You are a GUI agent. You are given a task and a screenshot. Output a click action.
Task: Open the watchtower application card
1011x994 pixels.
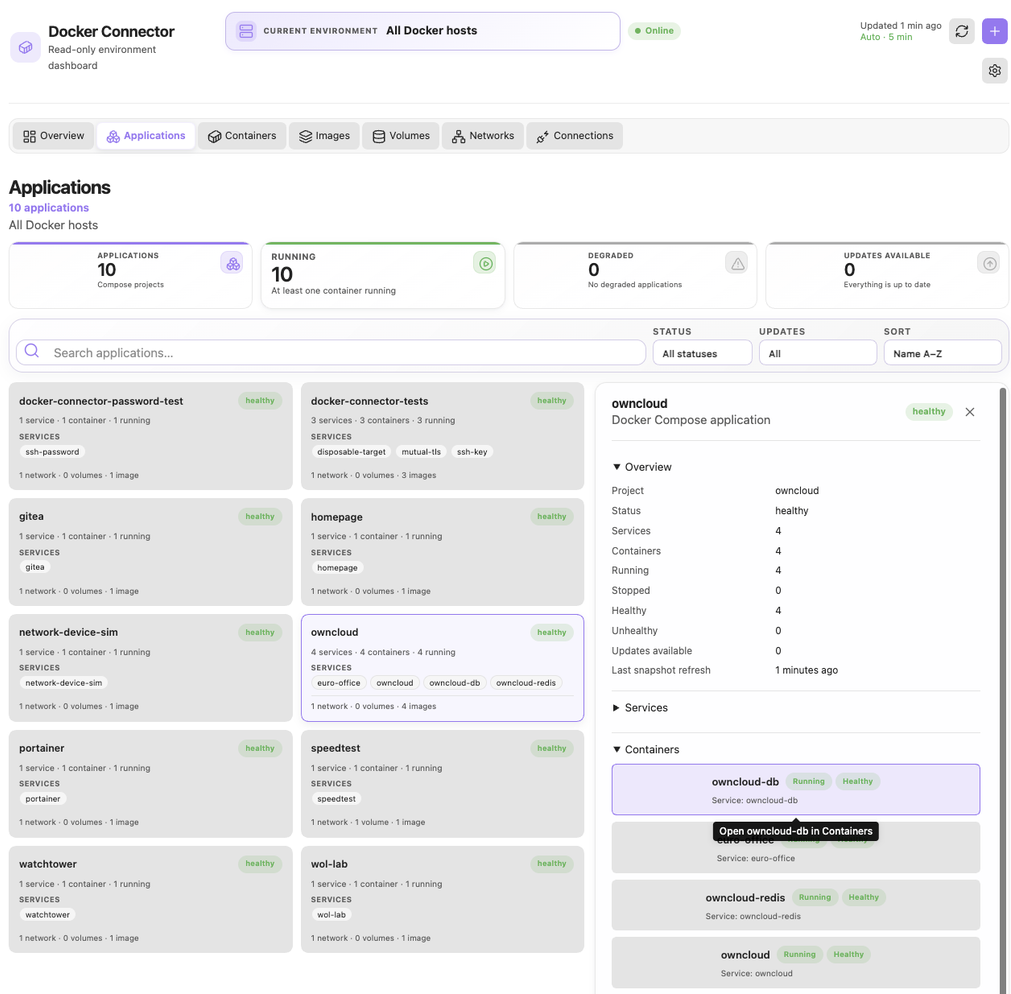pos(150,900)
